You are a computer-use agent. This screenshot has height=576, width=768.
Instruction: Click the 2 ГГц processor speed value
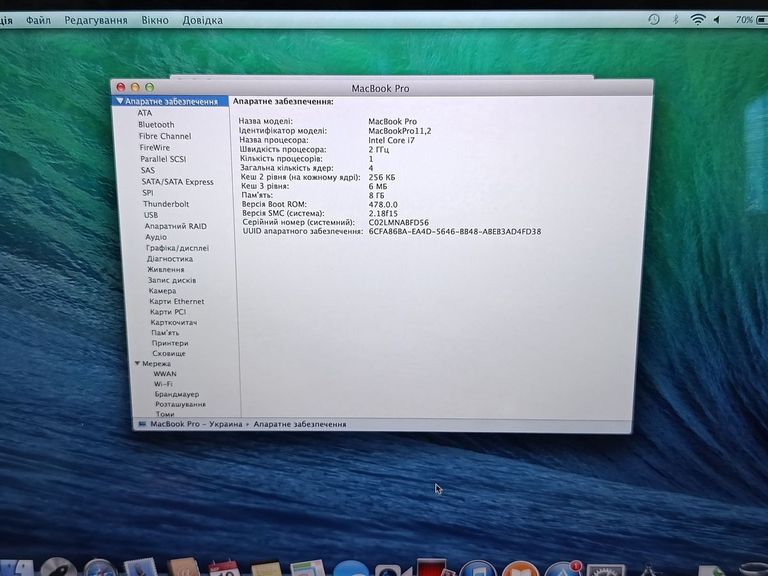pos(379,149)
